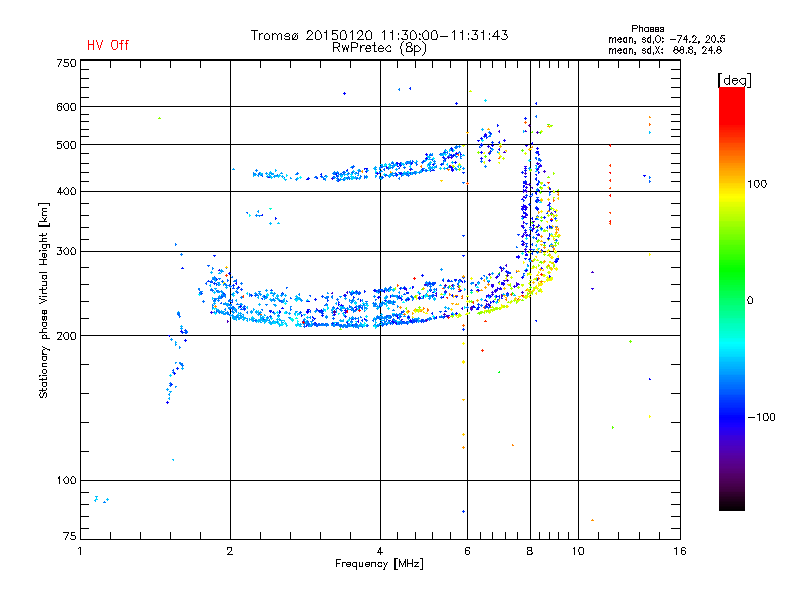Click the x-axis tick label "2"
The height and width of the screenshot is (600, 800).
(x=230, y=551)
